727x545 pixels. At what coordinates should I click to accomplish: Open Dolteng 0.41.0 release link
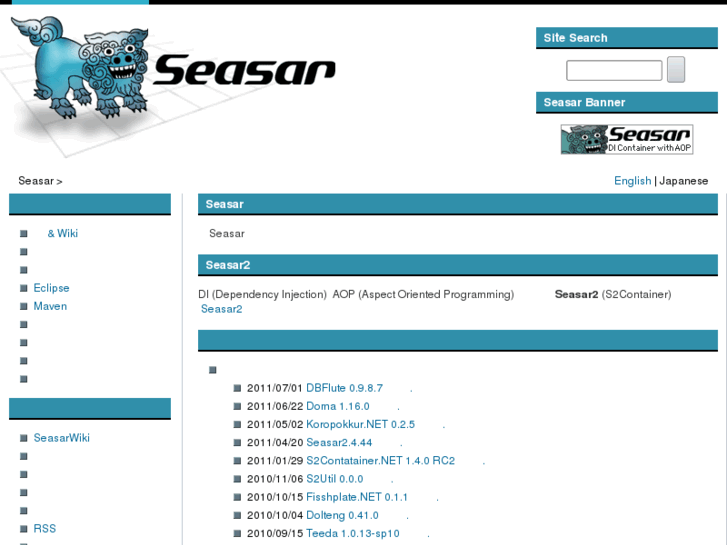342,515
